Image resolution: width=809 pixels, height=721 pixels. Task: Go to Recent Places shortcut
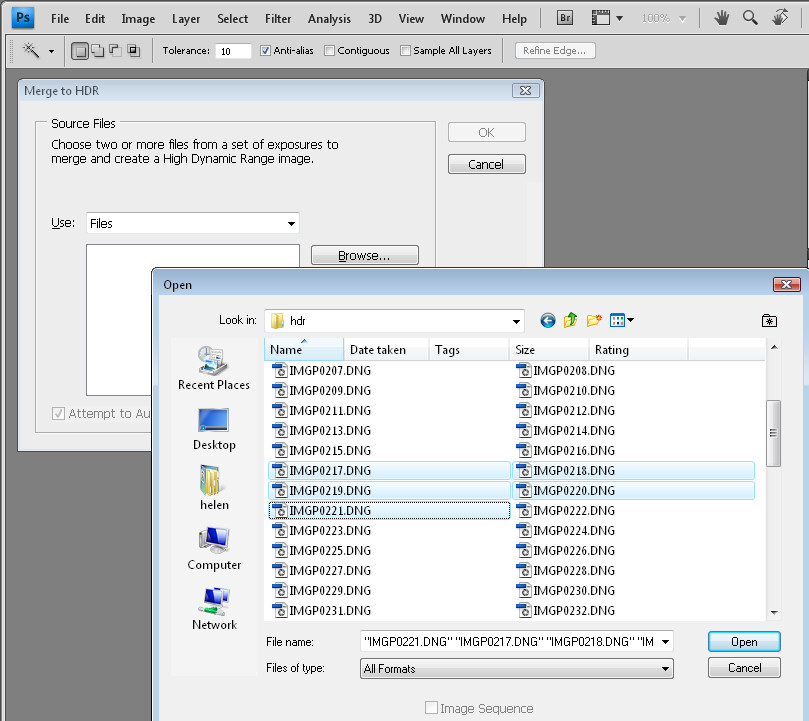[x=214, y=368]
